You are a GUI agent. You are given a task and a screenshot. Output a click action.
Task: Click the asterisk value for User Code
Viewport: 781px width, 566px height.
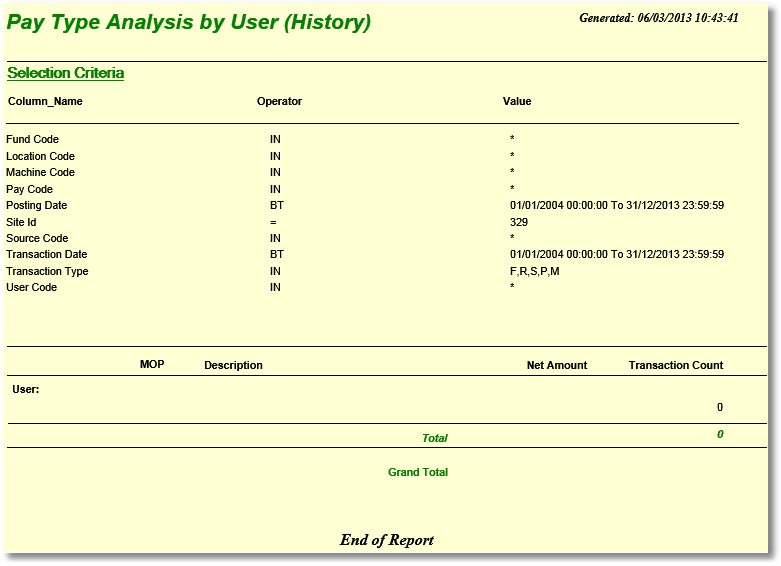tap(512, 285)
